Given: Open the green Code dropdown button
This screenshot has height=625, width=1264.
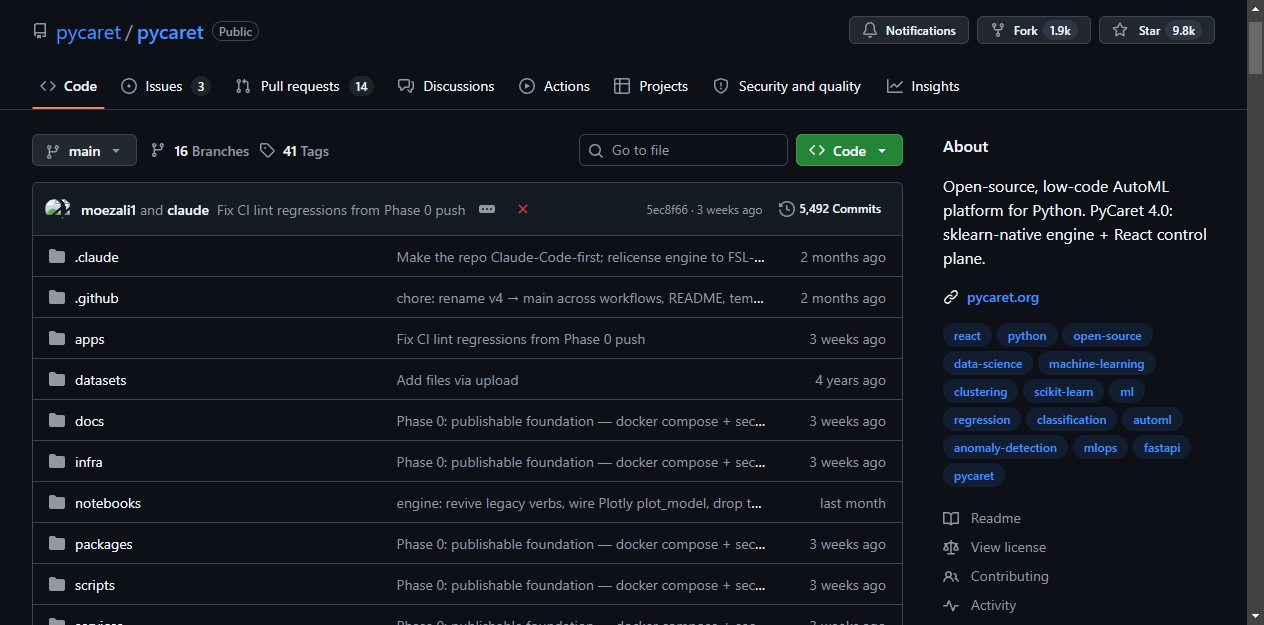Looking at the screenshot, I should click(x=849, y=150).
